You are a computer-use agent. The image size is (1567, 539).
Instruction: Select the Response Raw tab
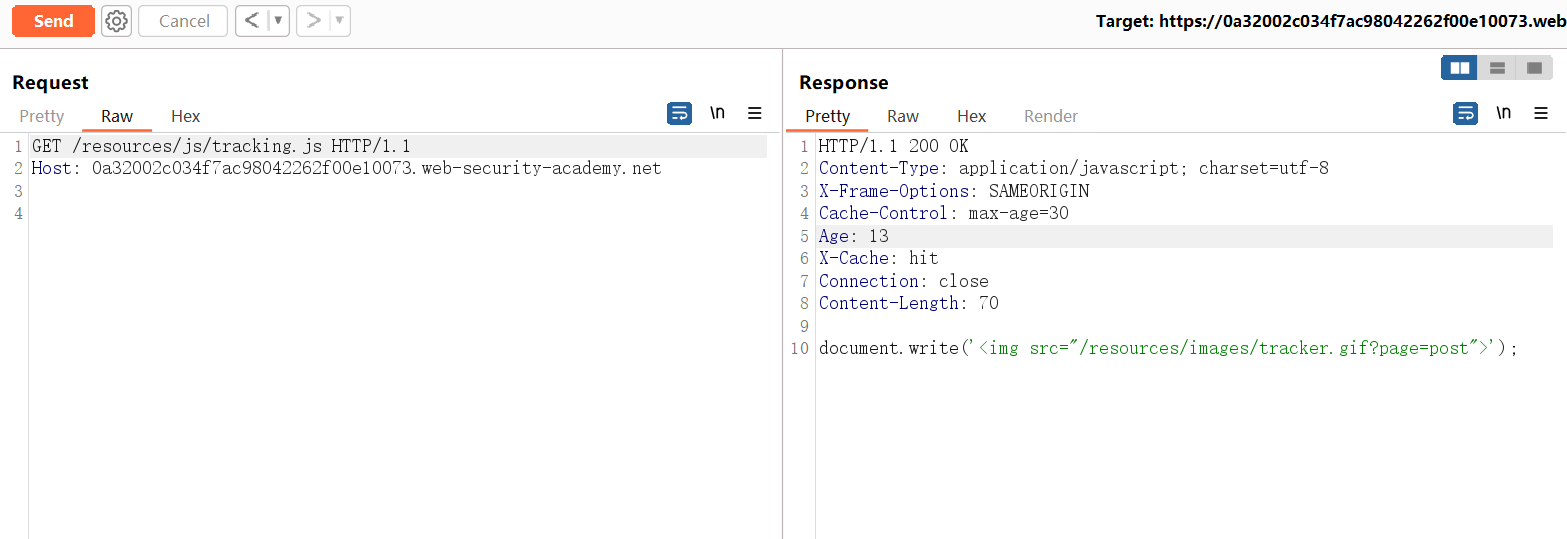coord(902,116)
